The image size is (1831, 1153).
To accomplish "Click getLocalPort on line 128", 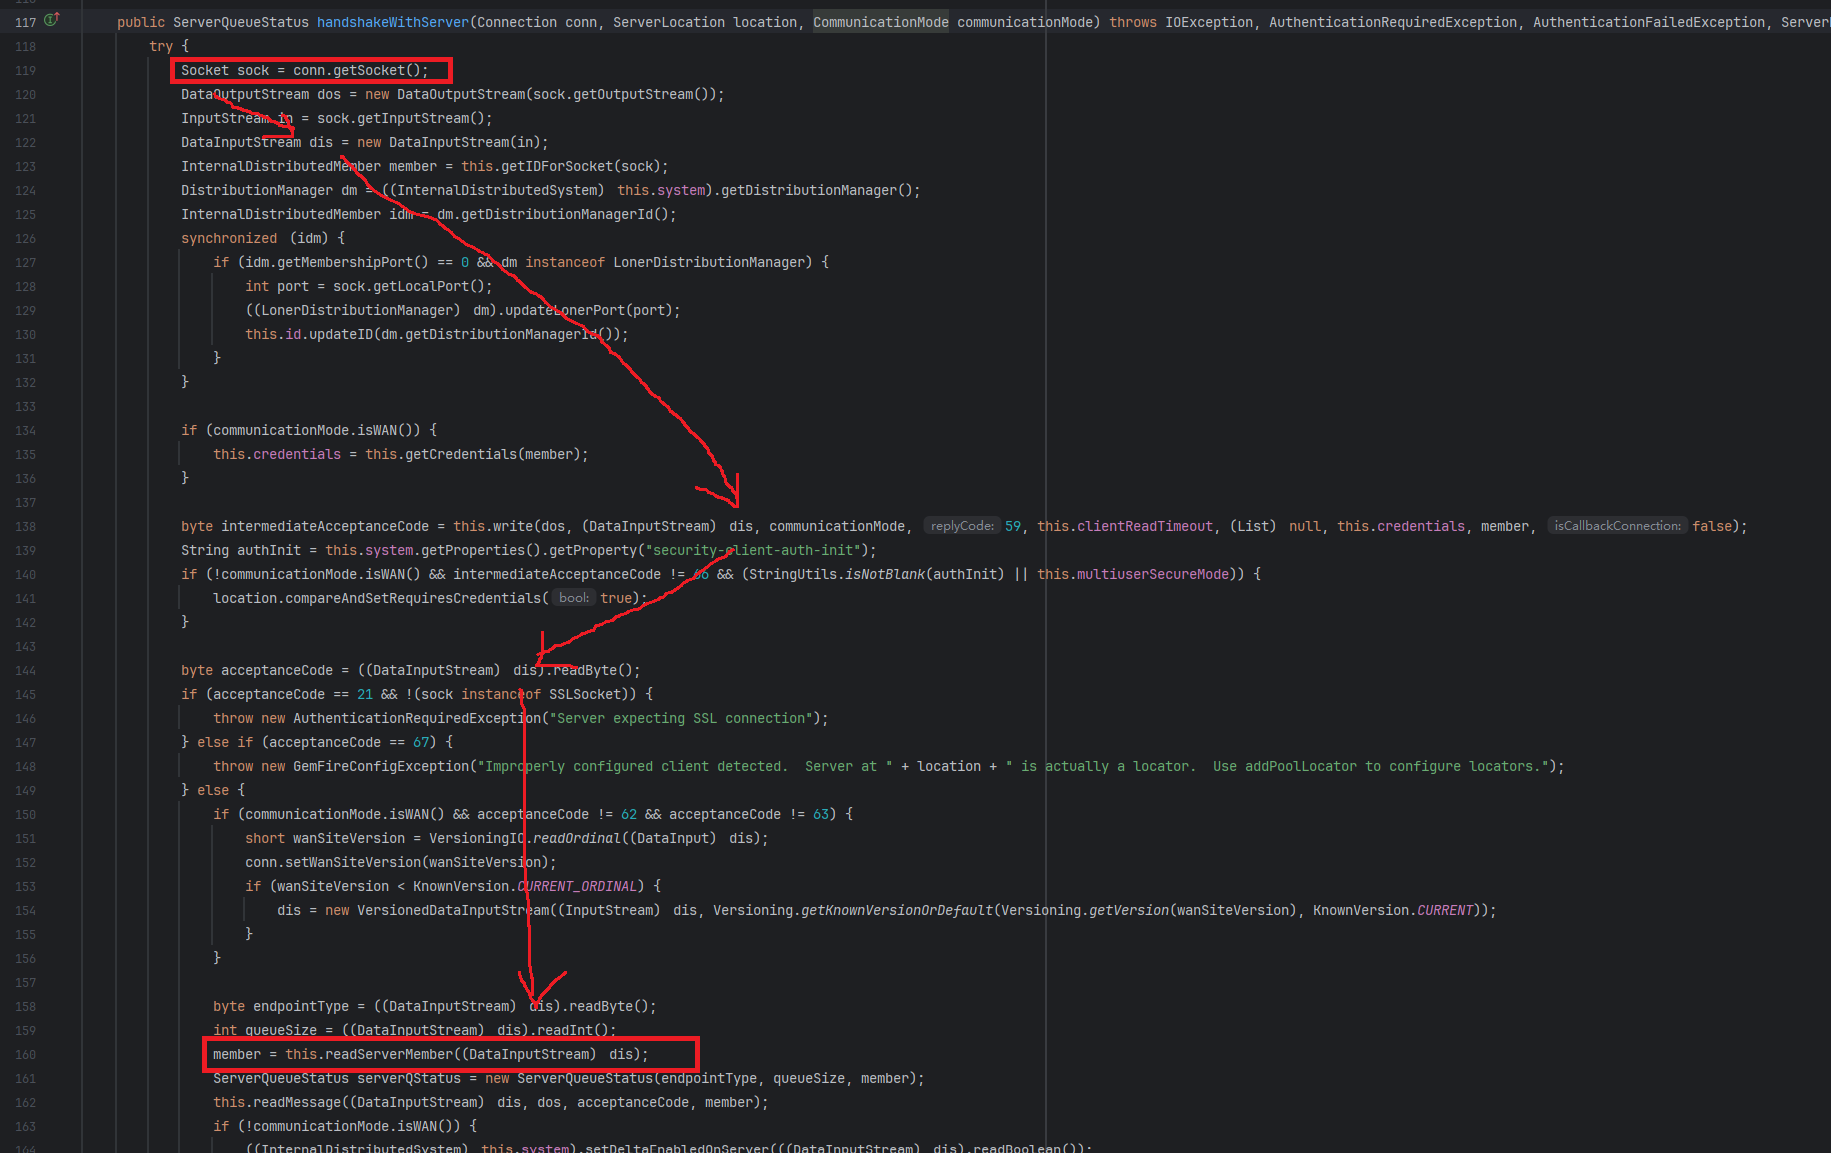I will [421, 286].
